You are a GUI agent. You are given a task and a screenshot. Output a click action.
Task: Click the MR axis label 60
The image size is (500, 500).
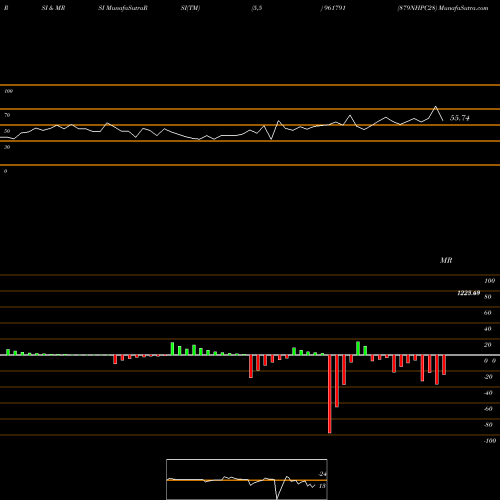click(488, 313)
